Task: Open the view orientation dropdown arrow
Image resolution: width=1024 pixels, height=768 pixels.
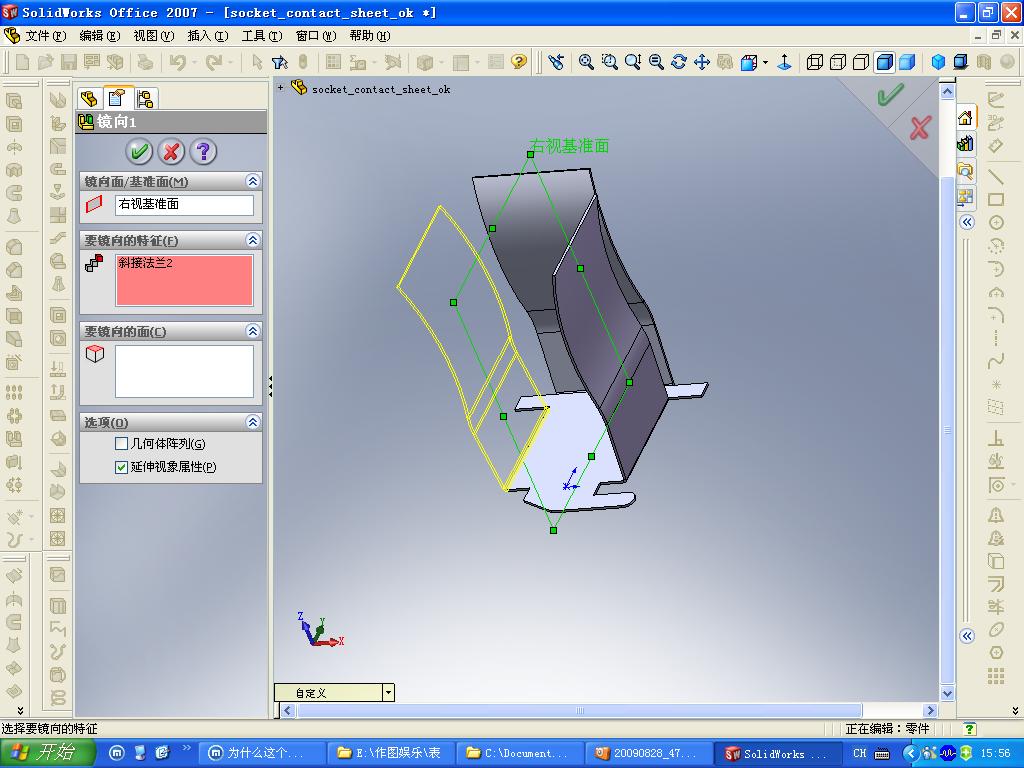Action: pyautogui.click(x=765, y=63)
